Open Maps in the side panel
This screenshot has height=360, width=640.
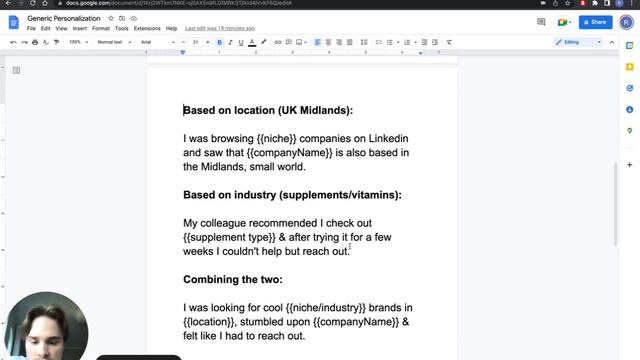pos(630,131)
